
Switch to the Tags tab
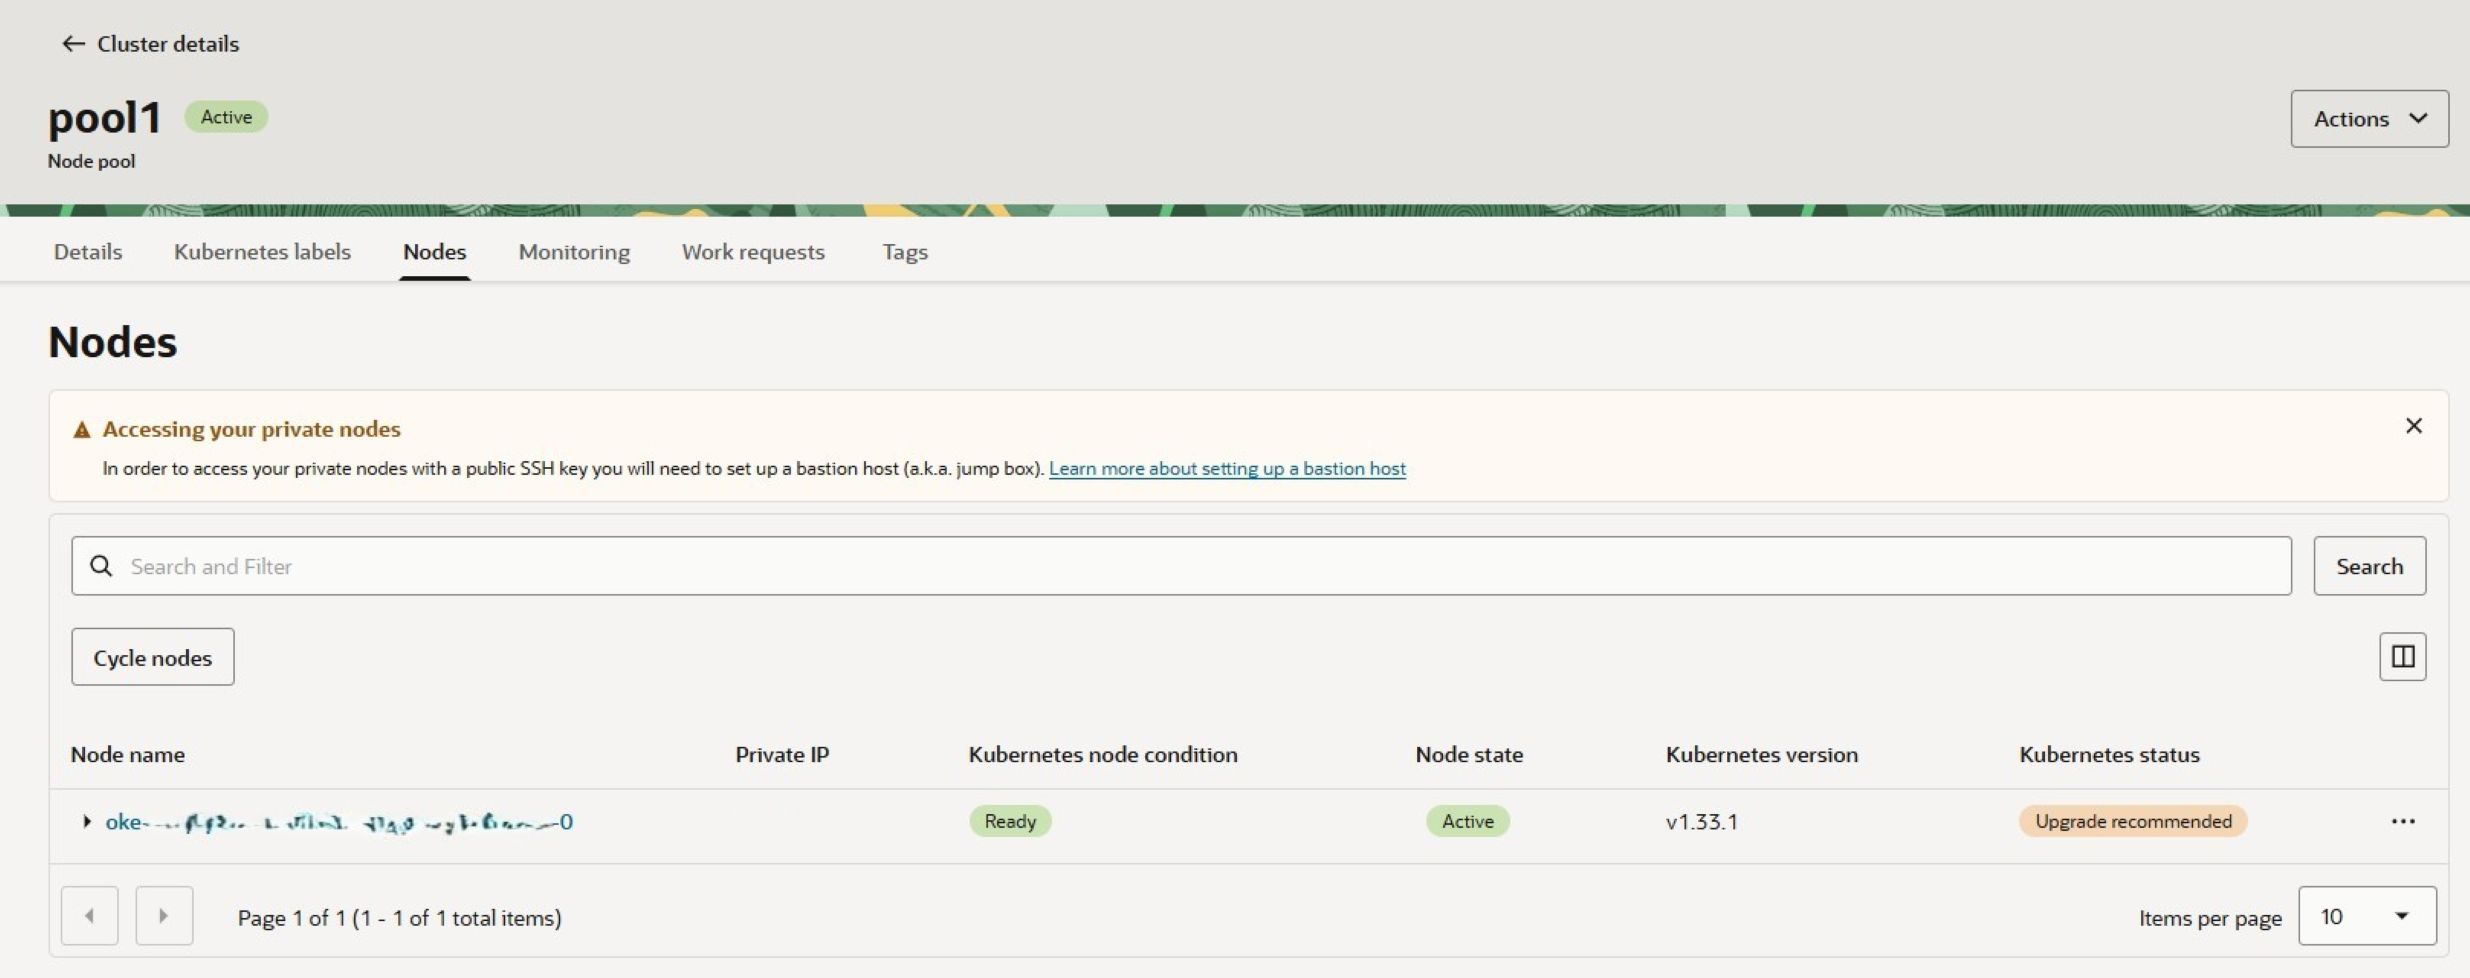pyautogui.click(x=904, y=252)
